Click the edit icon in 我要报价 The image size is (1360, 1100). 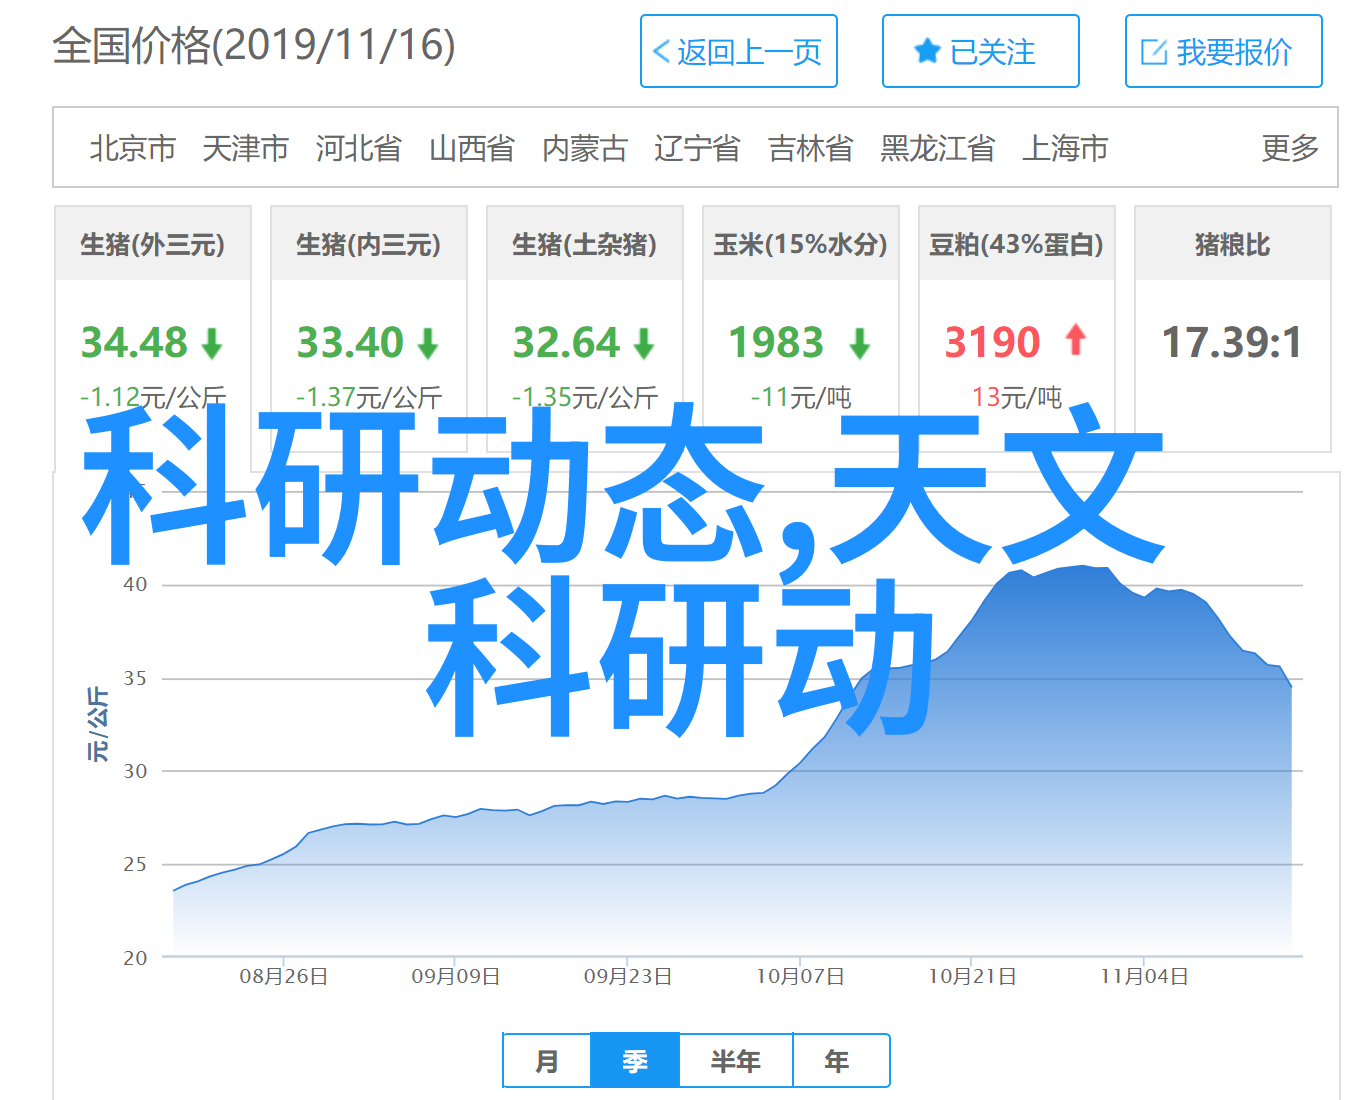pyautogui.click(x=1155, y=52)
